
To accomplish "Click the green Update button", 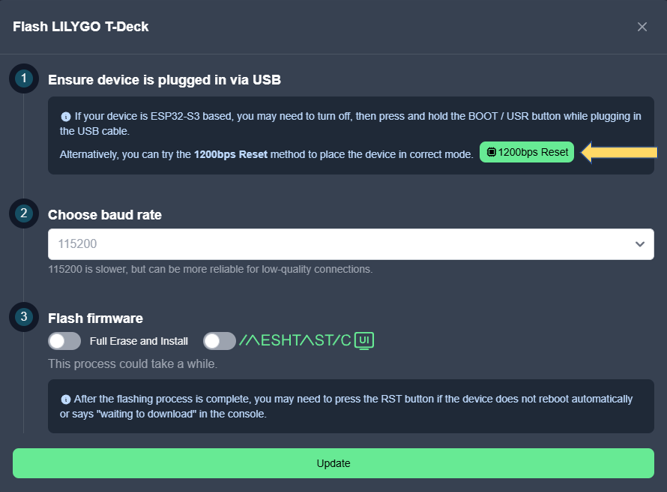I will (333, 463).
